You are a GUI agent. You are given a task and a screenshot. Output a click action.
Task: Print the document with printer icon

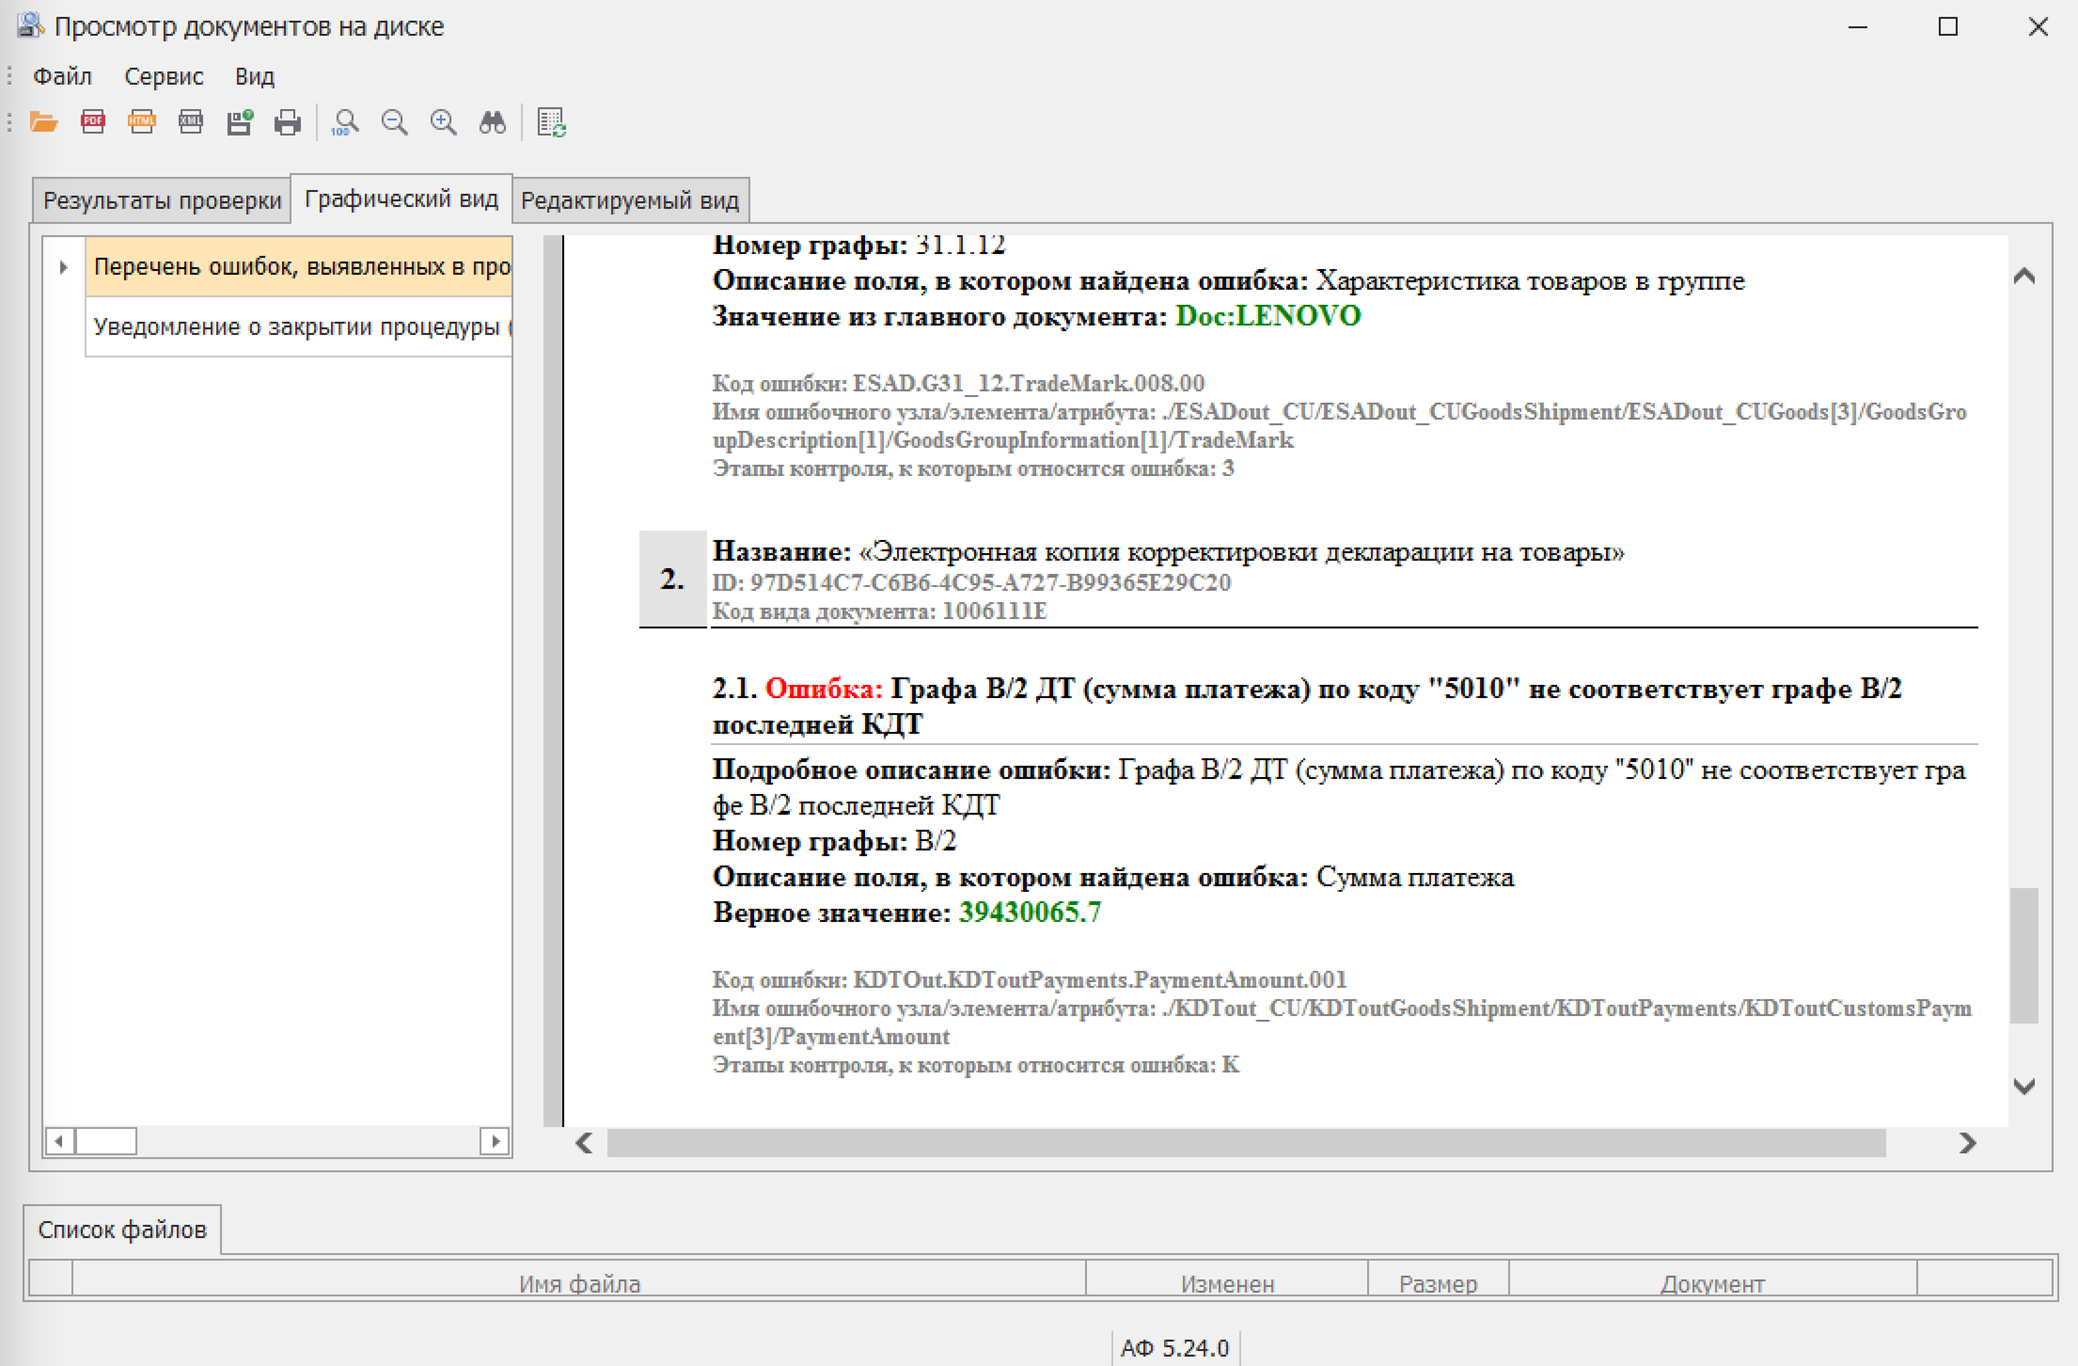(288, 122)
